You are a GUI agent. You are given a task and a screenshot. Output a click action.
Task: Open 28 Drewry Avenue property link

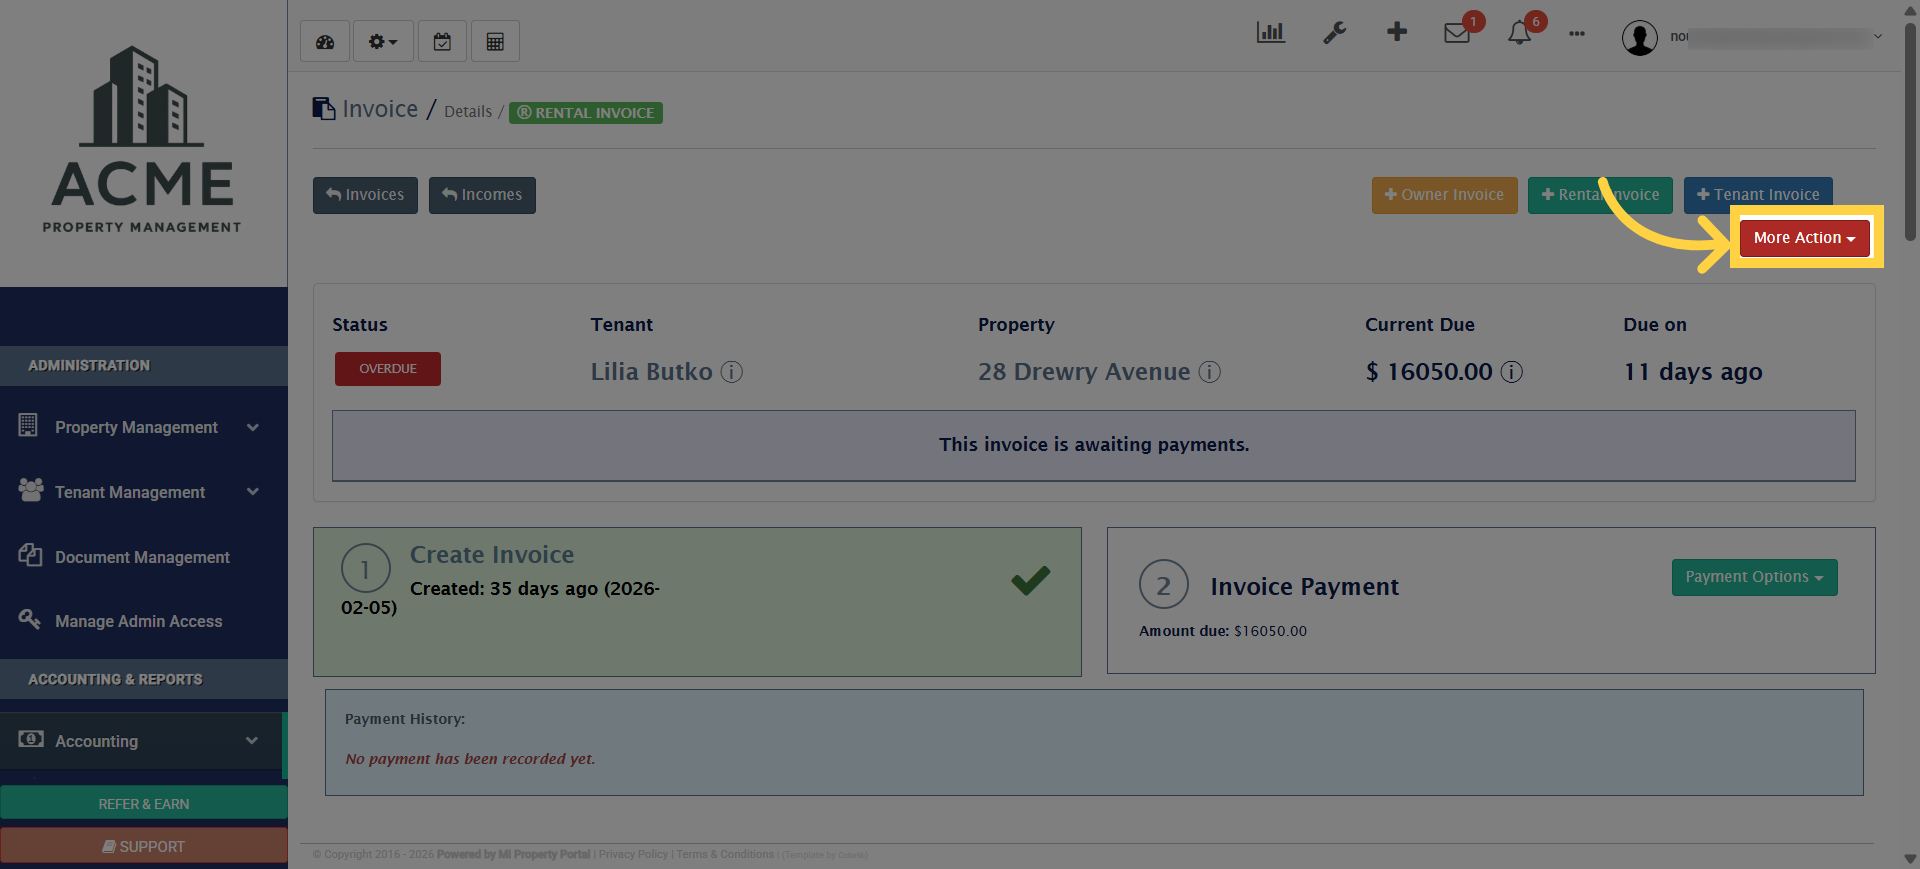(1084, 372)
